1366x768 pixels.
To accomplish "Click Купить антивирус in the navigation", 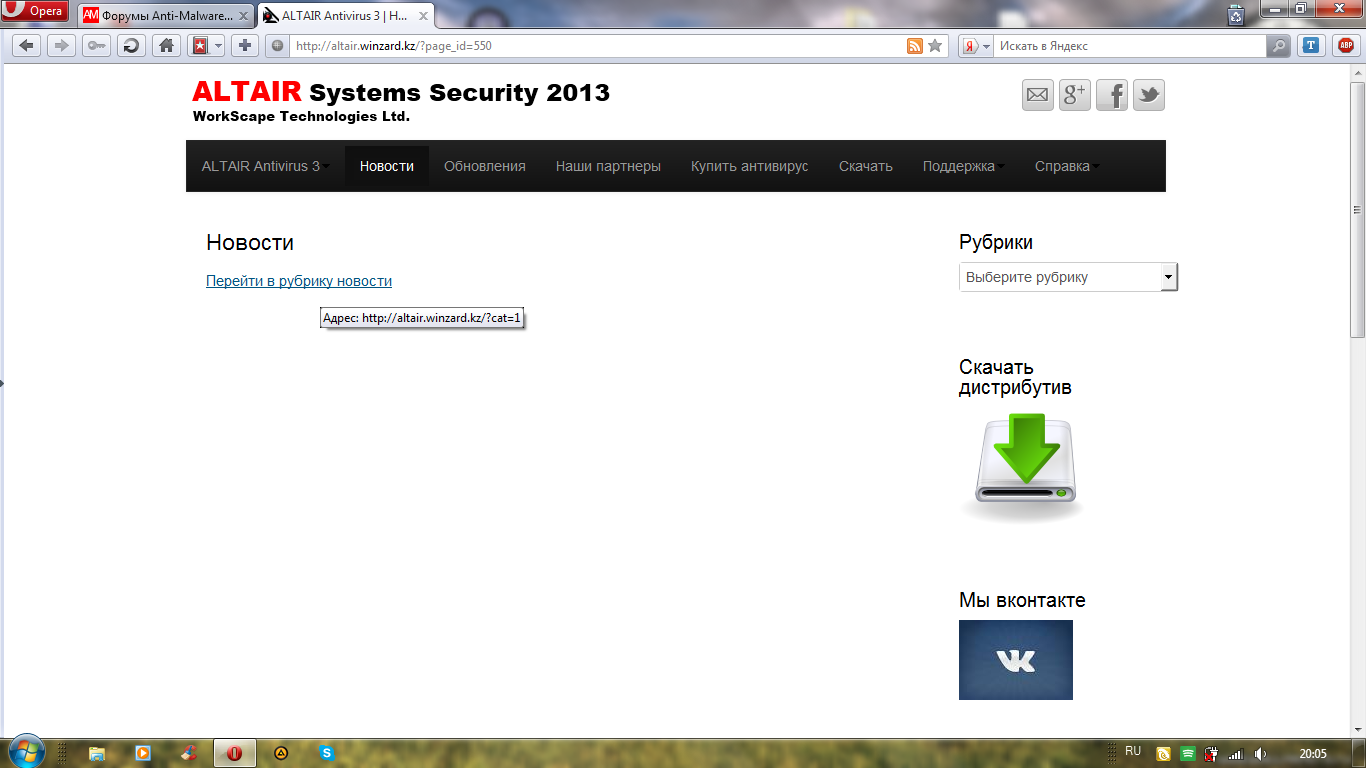I will 750,166.
